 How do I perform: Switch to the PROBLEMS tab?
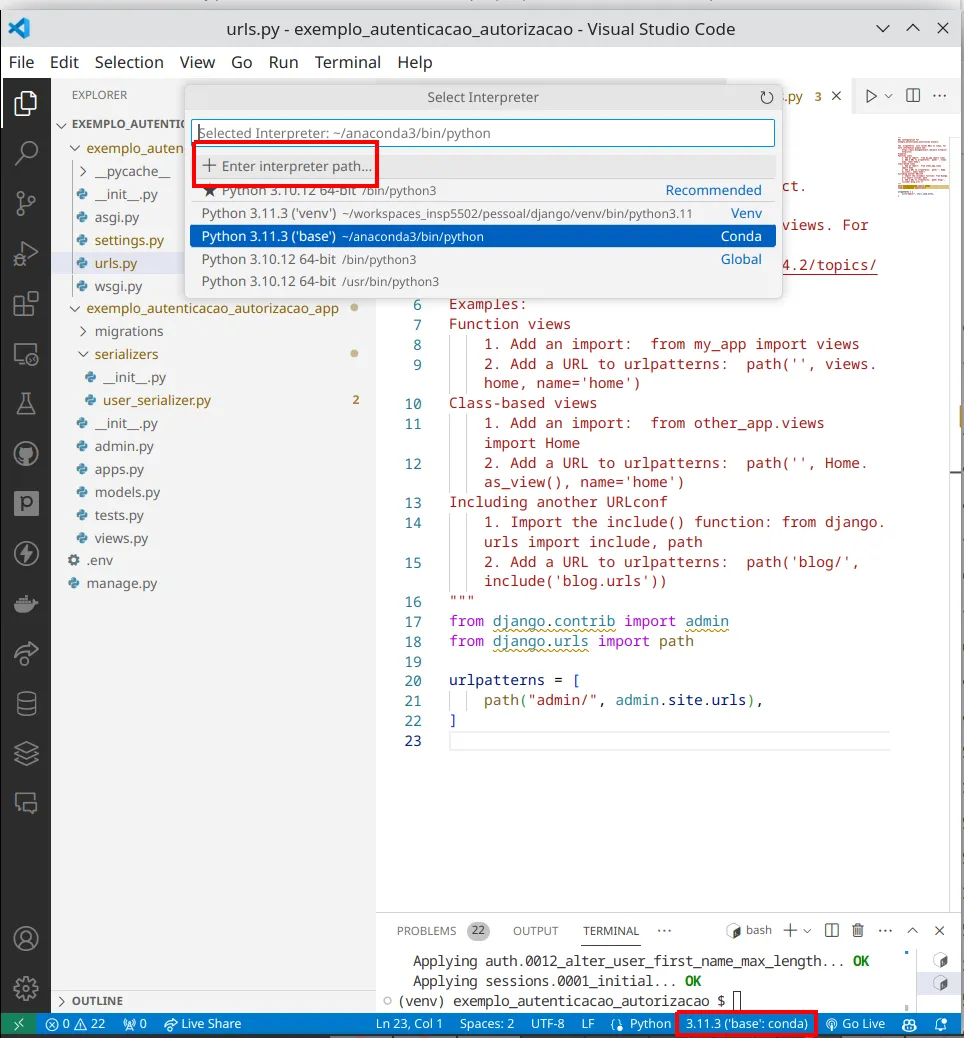pyautogui.click(x=426, y=931)
